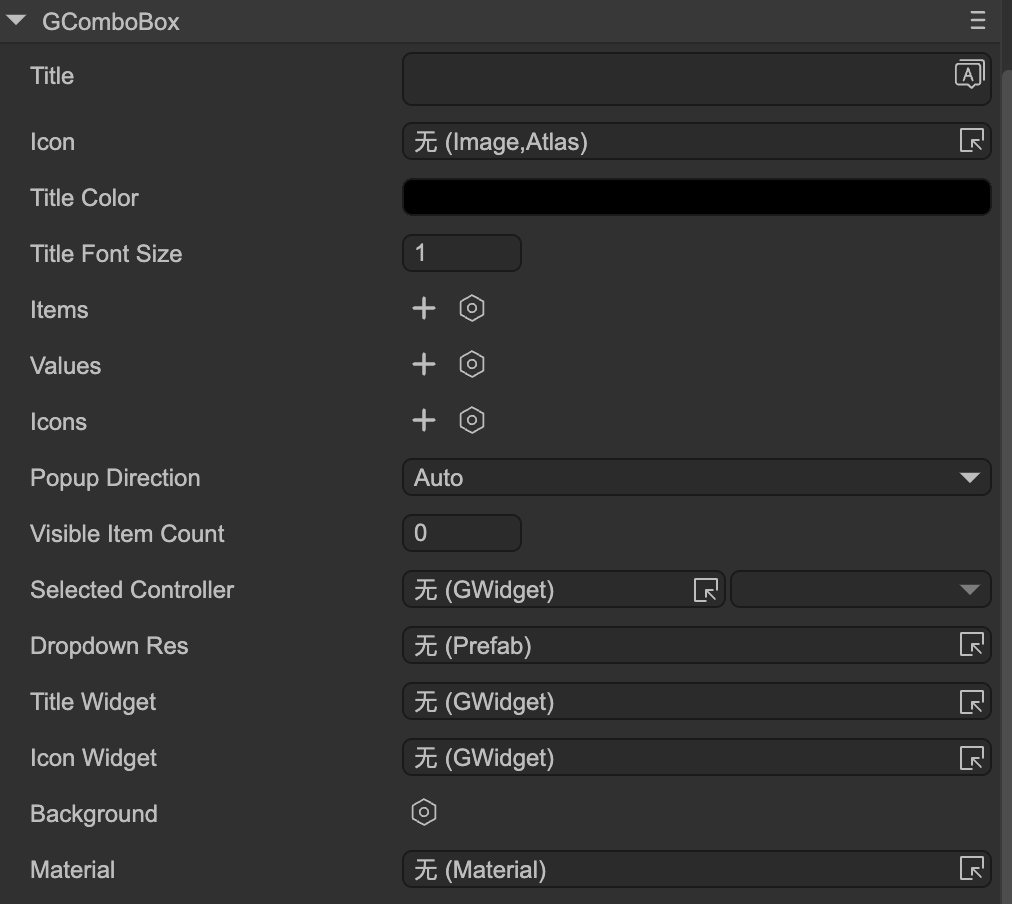Browse a prefab for Dropdown Res
The image size is (1012, 904).
(x=971, y=646)
